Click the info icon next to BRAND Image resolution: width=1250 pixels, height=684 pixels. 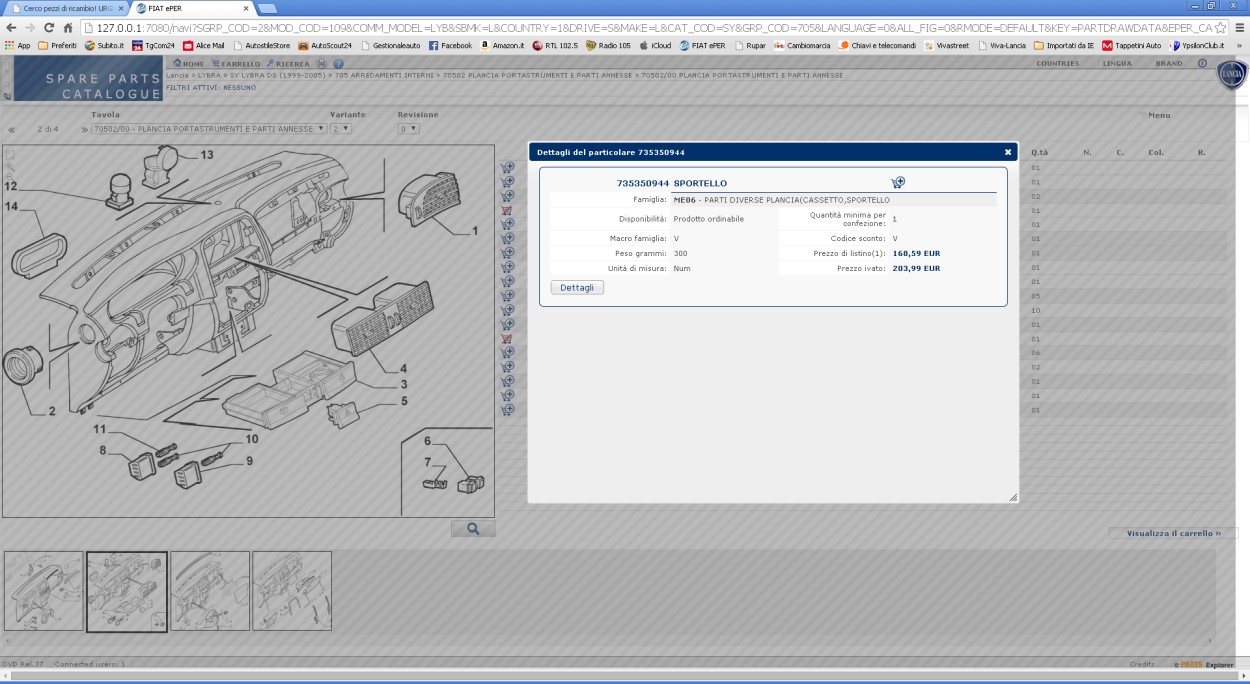pyautogui.click(x=1201, y=63)
